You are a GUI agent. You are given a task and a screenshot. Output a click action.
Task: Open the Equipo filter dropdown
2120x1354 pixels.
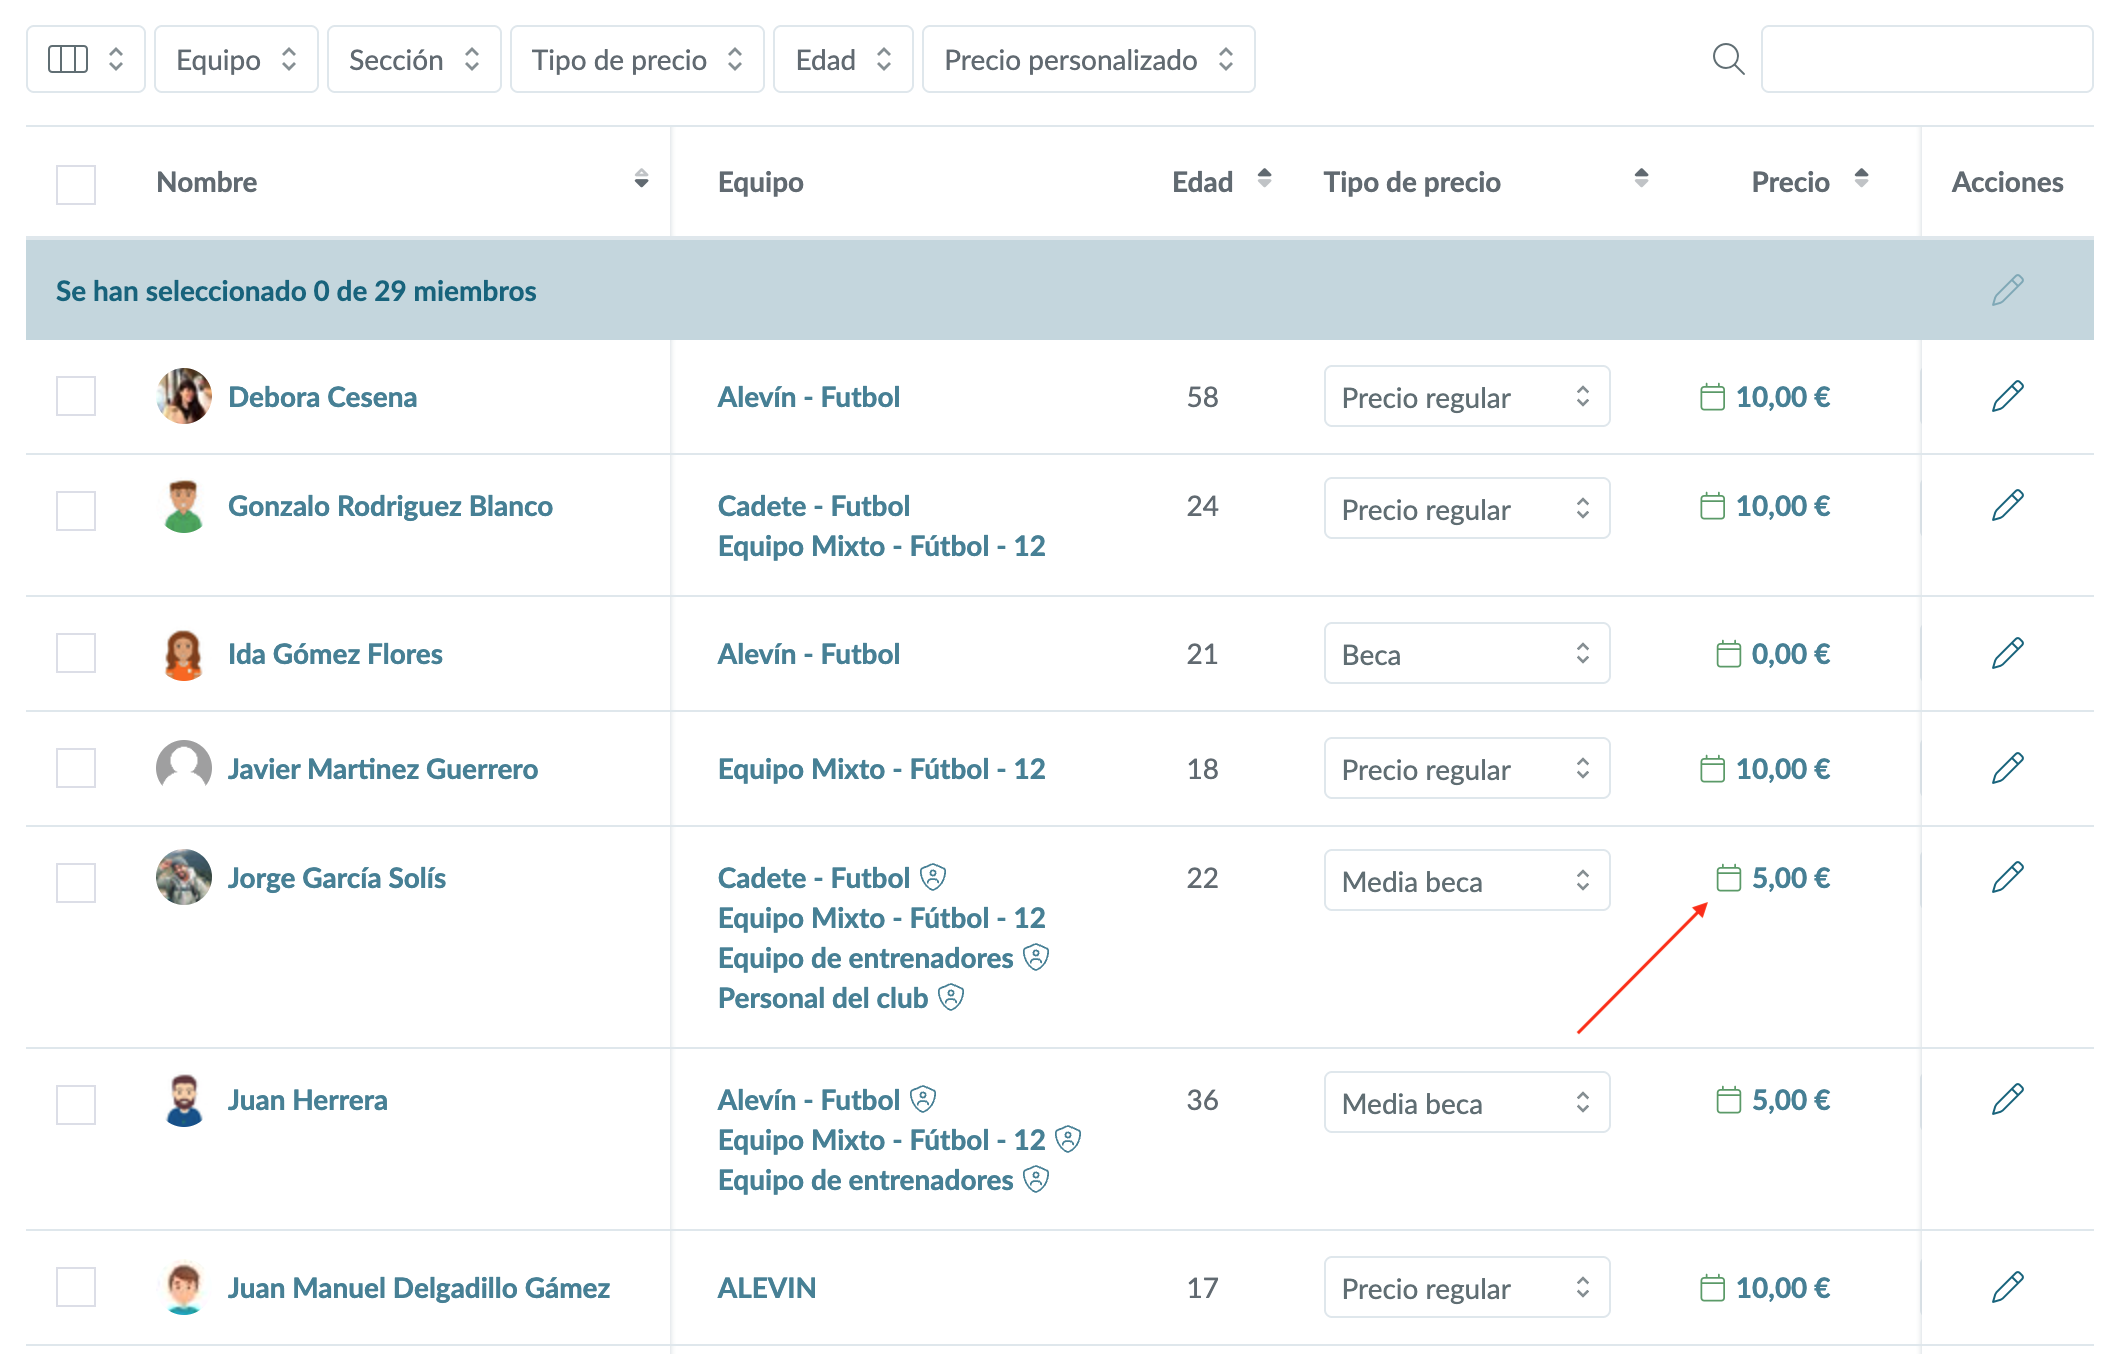point(236,60)
